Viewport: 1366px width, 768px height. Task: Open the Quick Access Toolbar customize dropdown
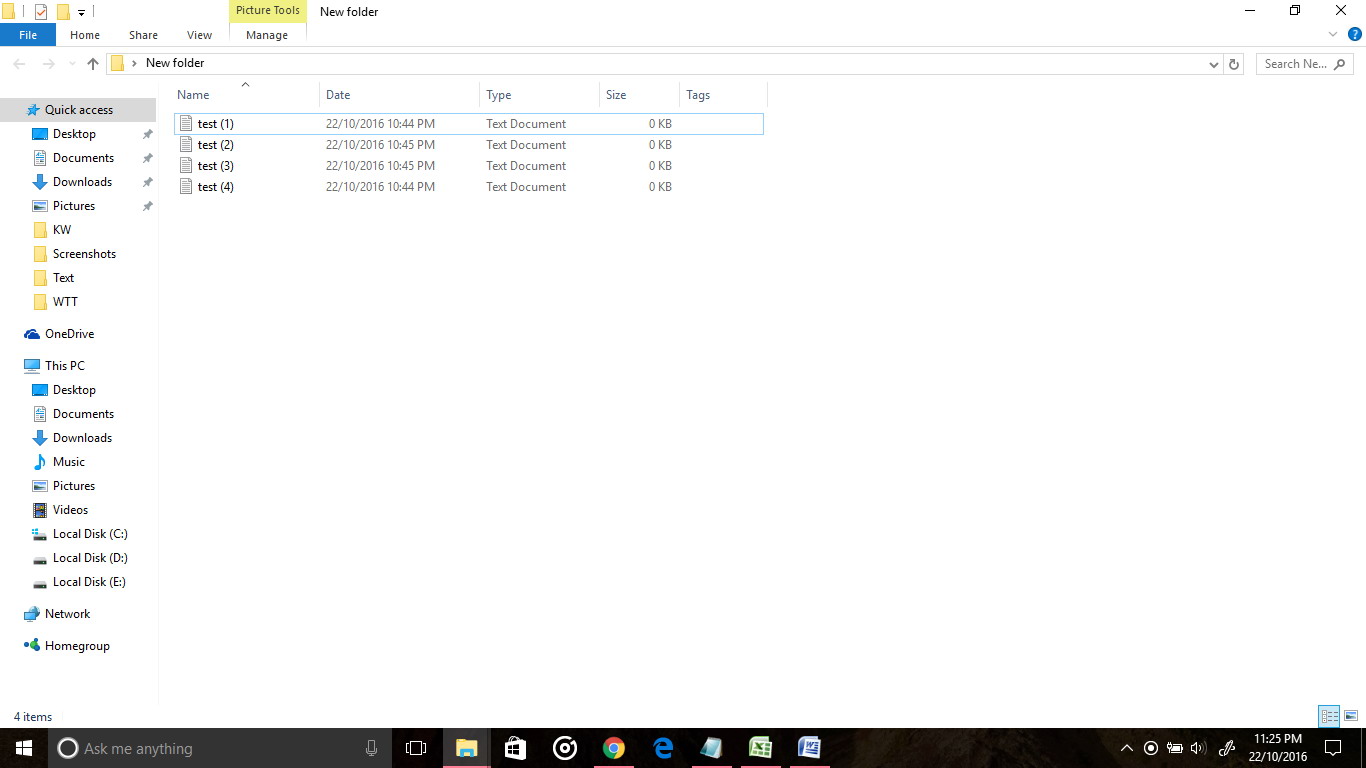(x=81, y=12)
